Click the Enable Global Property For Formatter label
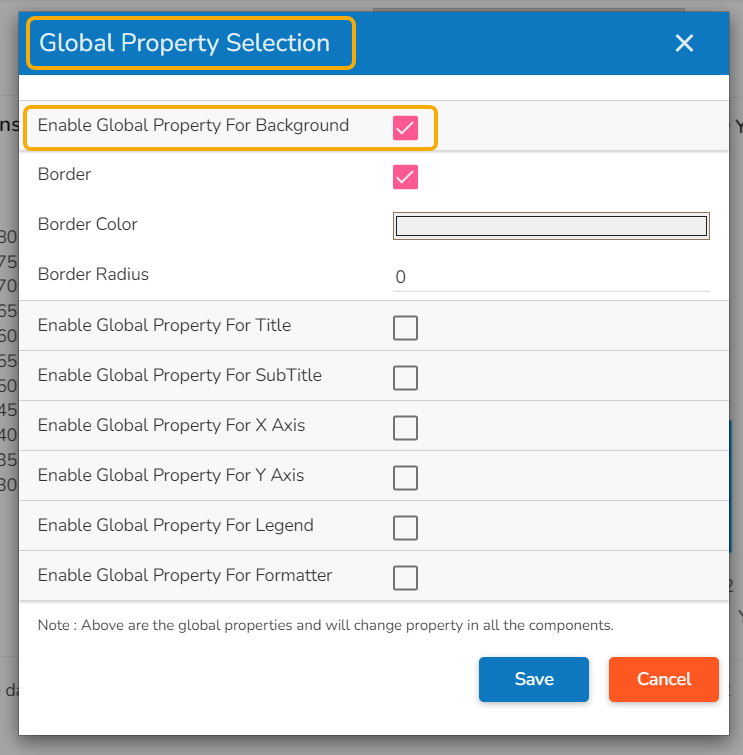This screenshot has height=755, width=743. [x=185, y=575]
